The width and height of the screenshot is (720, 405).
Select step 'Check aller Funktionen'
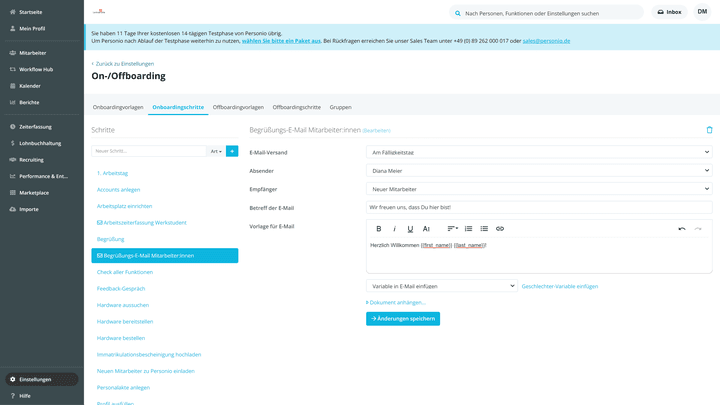click(x=125, y=272)
